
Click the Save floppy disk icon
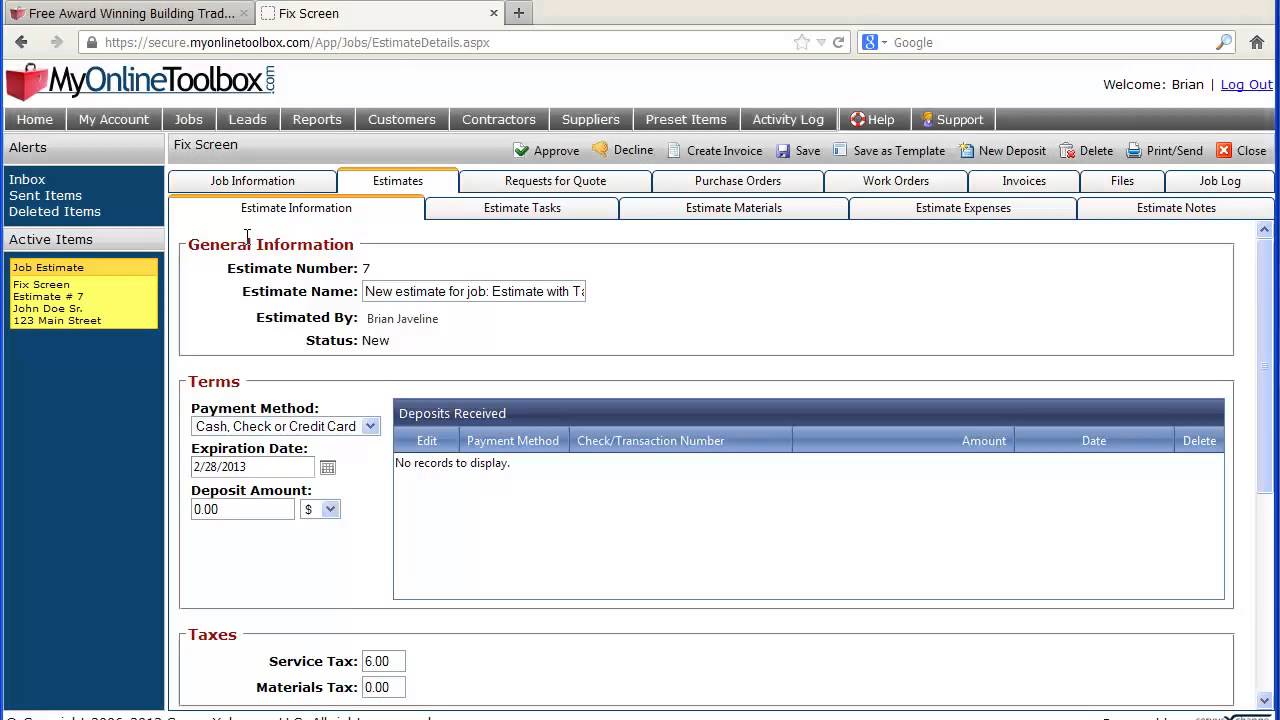click(x=783, y=150)
